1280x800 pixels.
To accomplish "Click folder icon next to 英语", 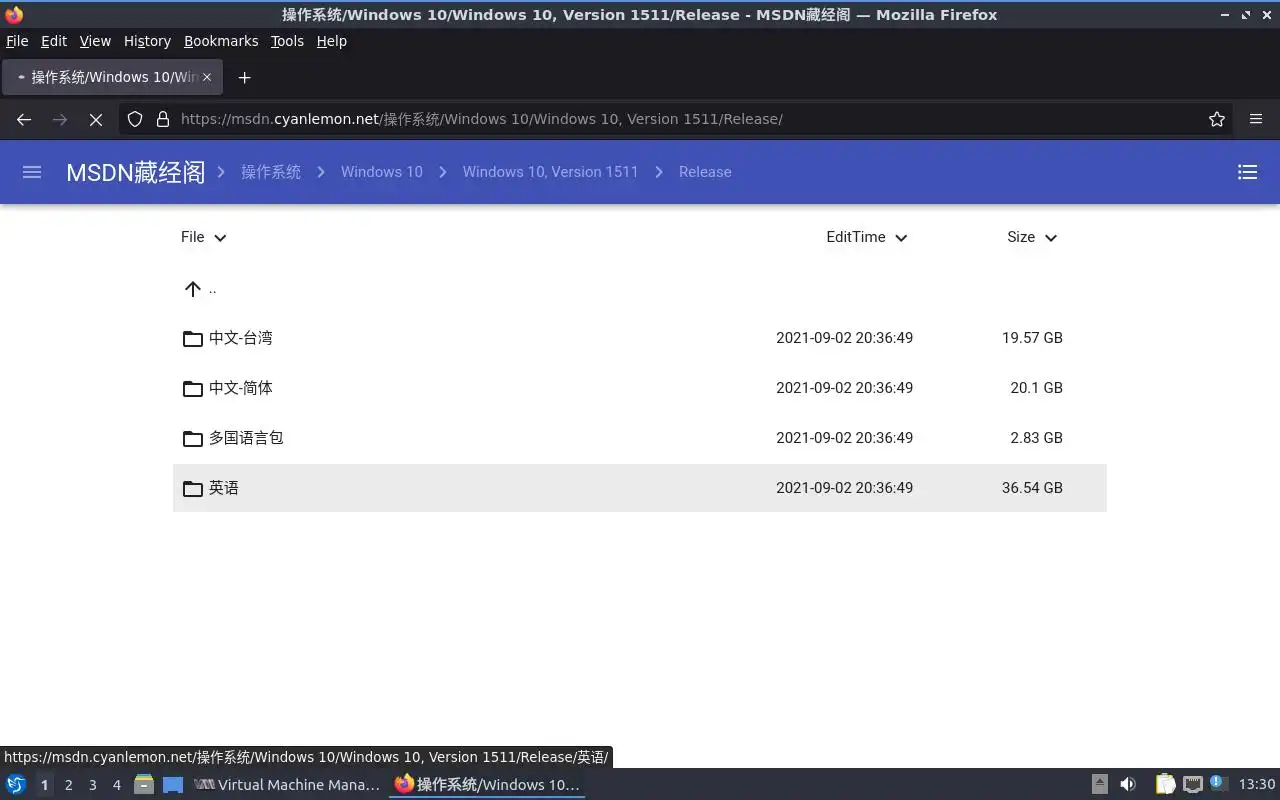I will click(x=193, y=488).
